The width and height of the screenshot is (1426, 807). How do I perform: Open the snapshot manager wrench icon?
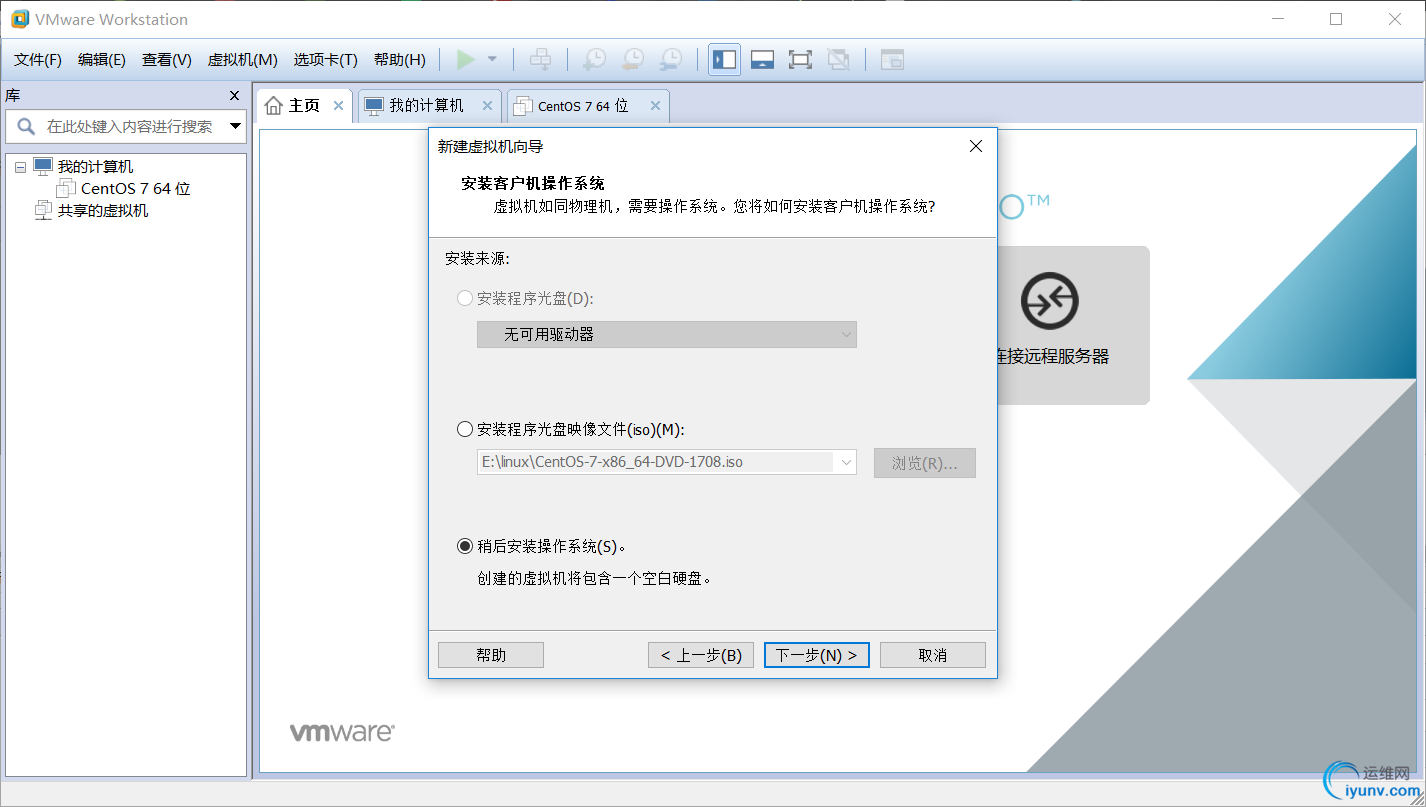coord(670,60)
